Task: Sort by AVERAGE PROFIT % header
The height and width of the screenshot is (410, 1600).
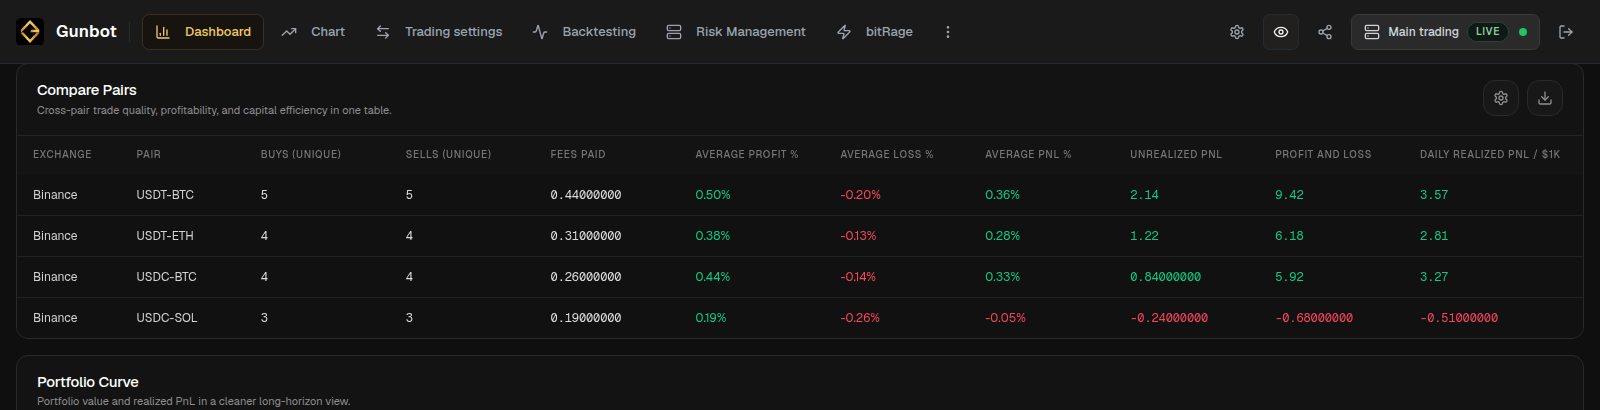Action: pyautogui.click(x=747, y=155)
